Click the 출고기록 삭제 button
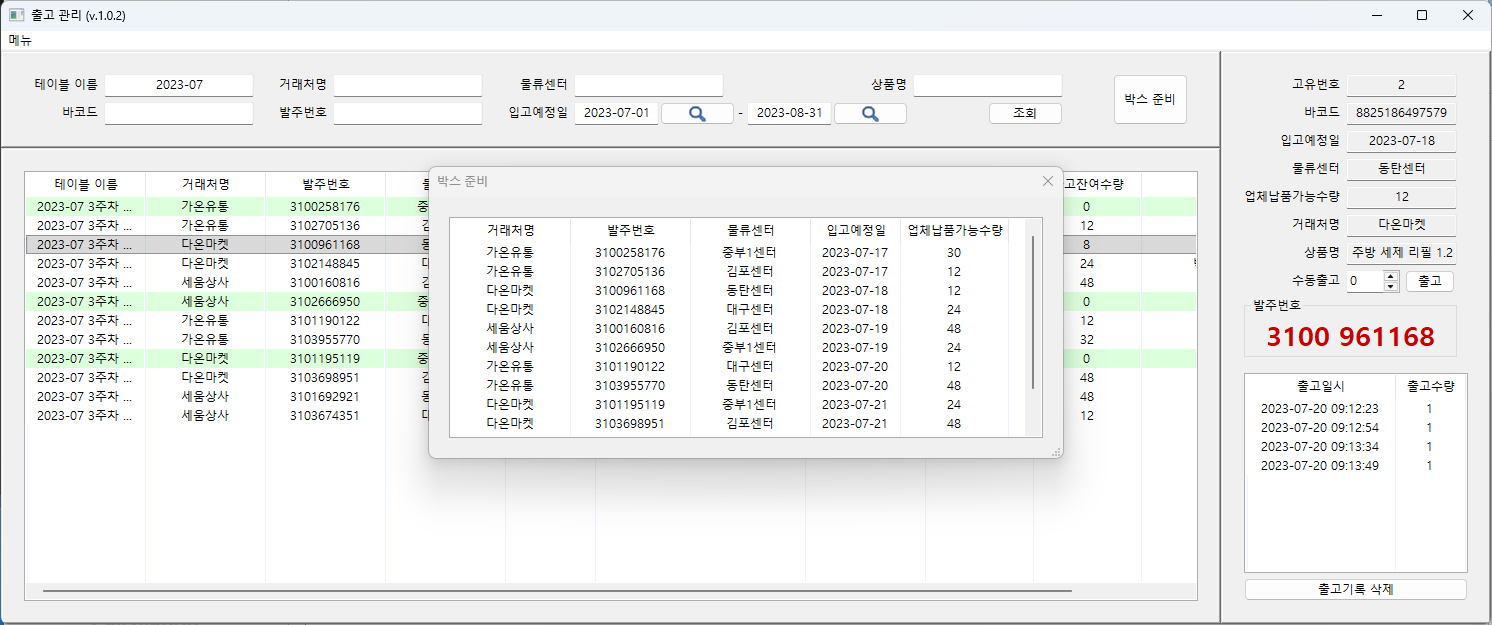Viewport: 1492px width, 625px height. coord(1355,589)
